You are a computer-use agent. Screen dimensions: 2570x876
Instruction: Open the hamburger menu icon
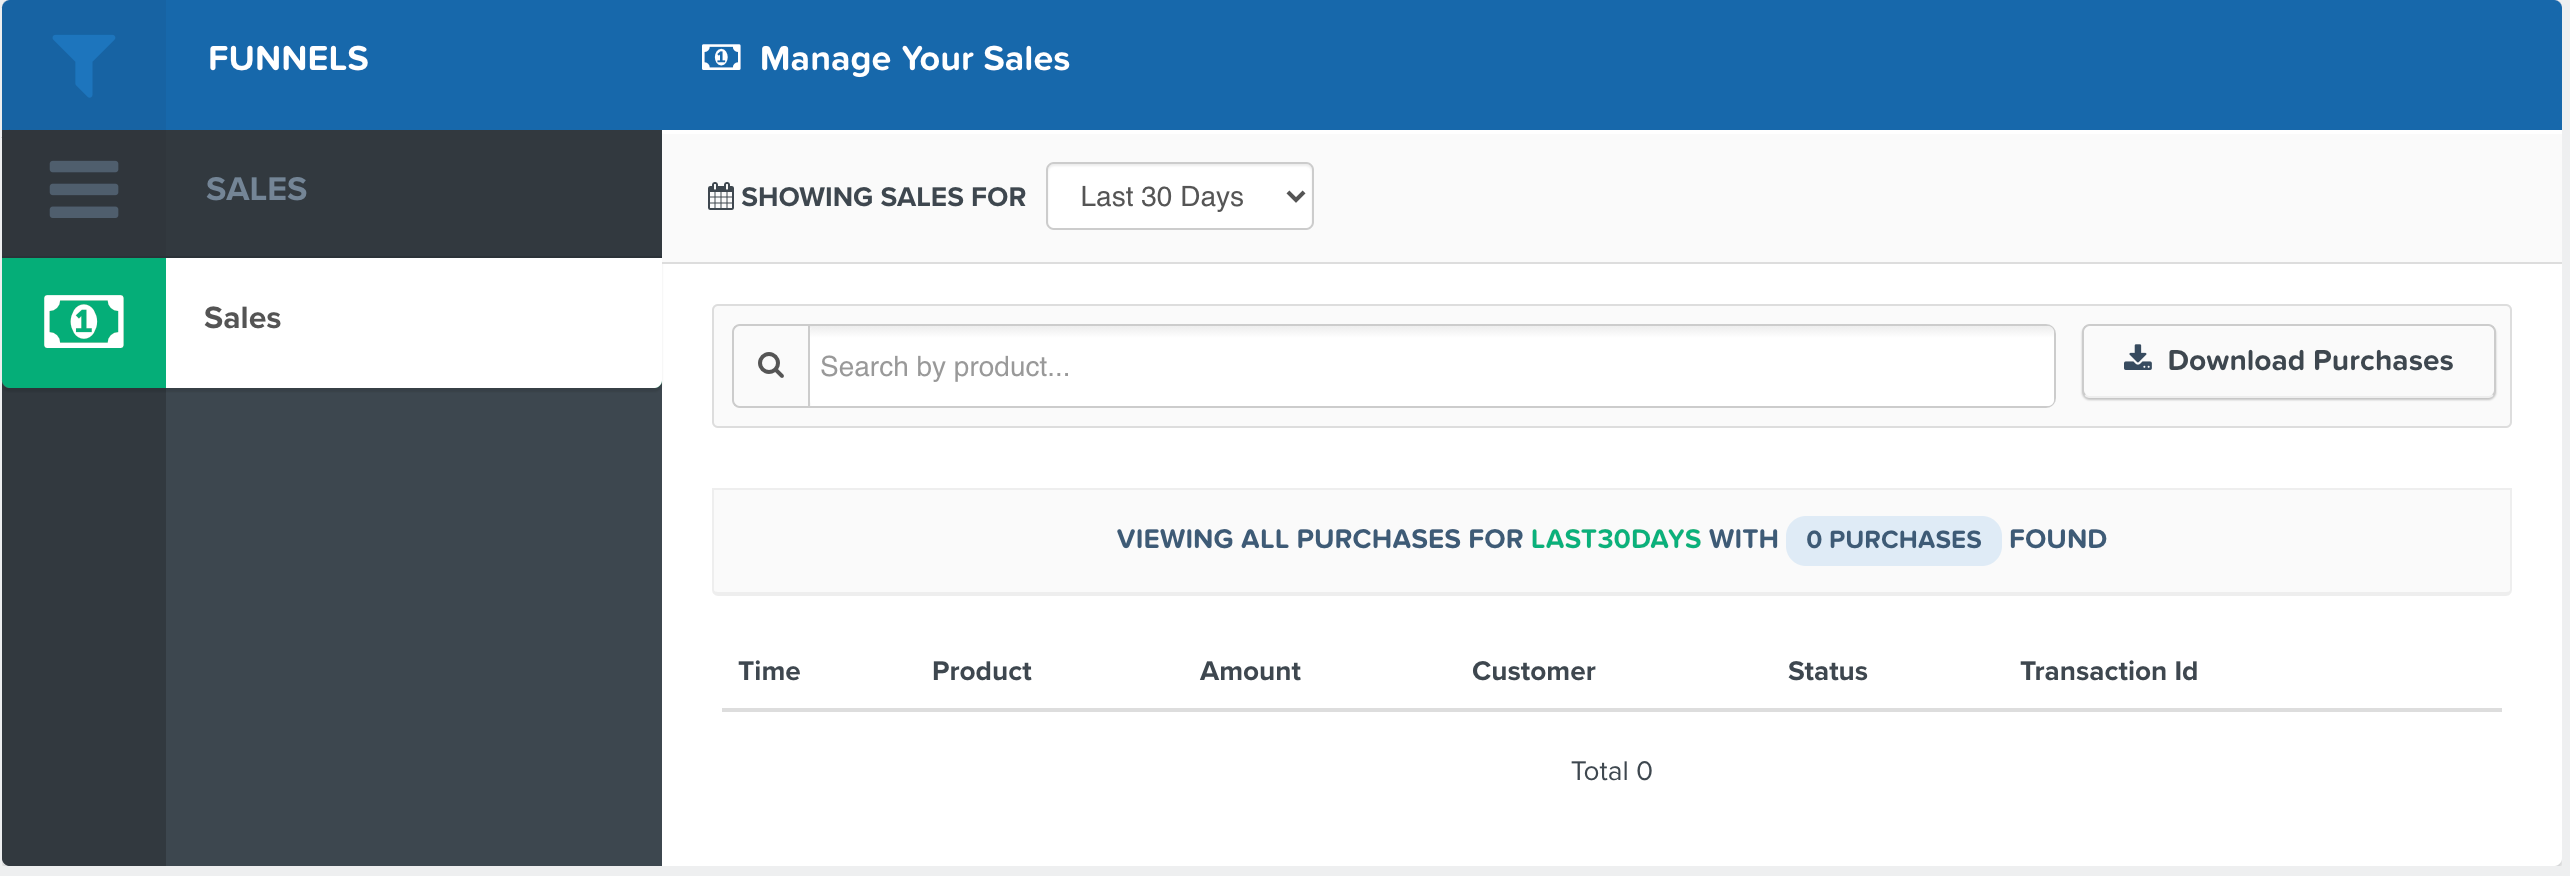pos(84,189)
